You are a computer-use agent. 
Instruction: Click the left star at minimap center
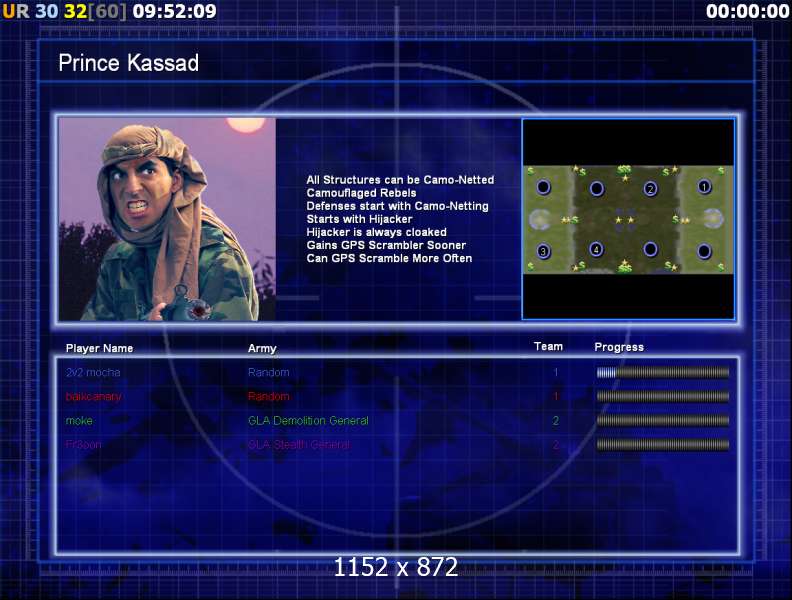[619, 220]
